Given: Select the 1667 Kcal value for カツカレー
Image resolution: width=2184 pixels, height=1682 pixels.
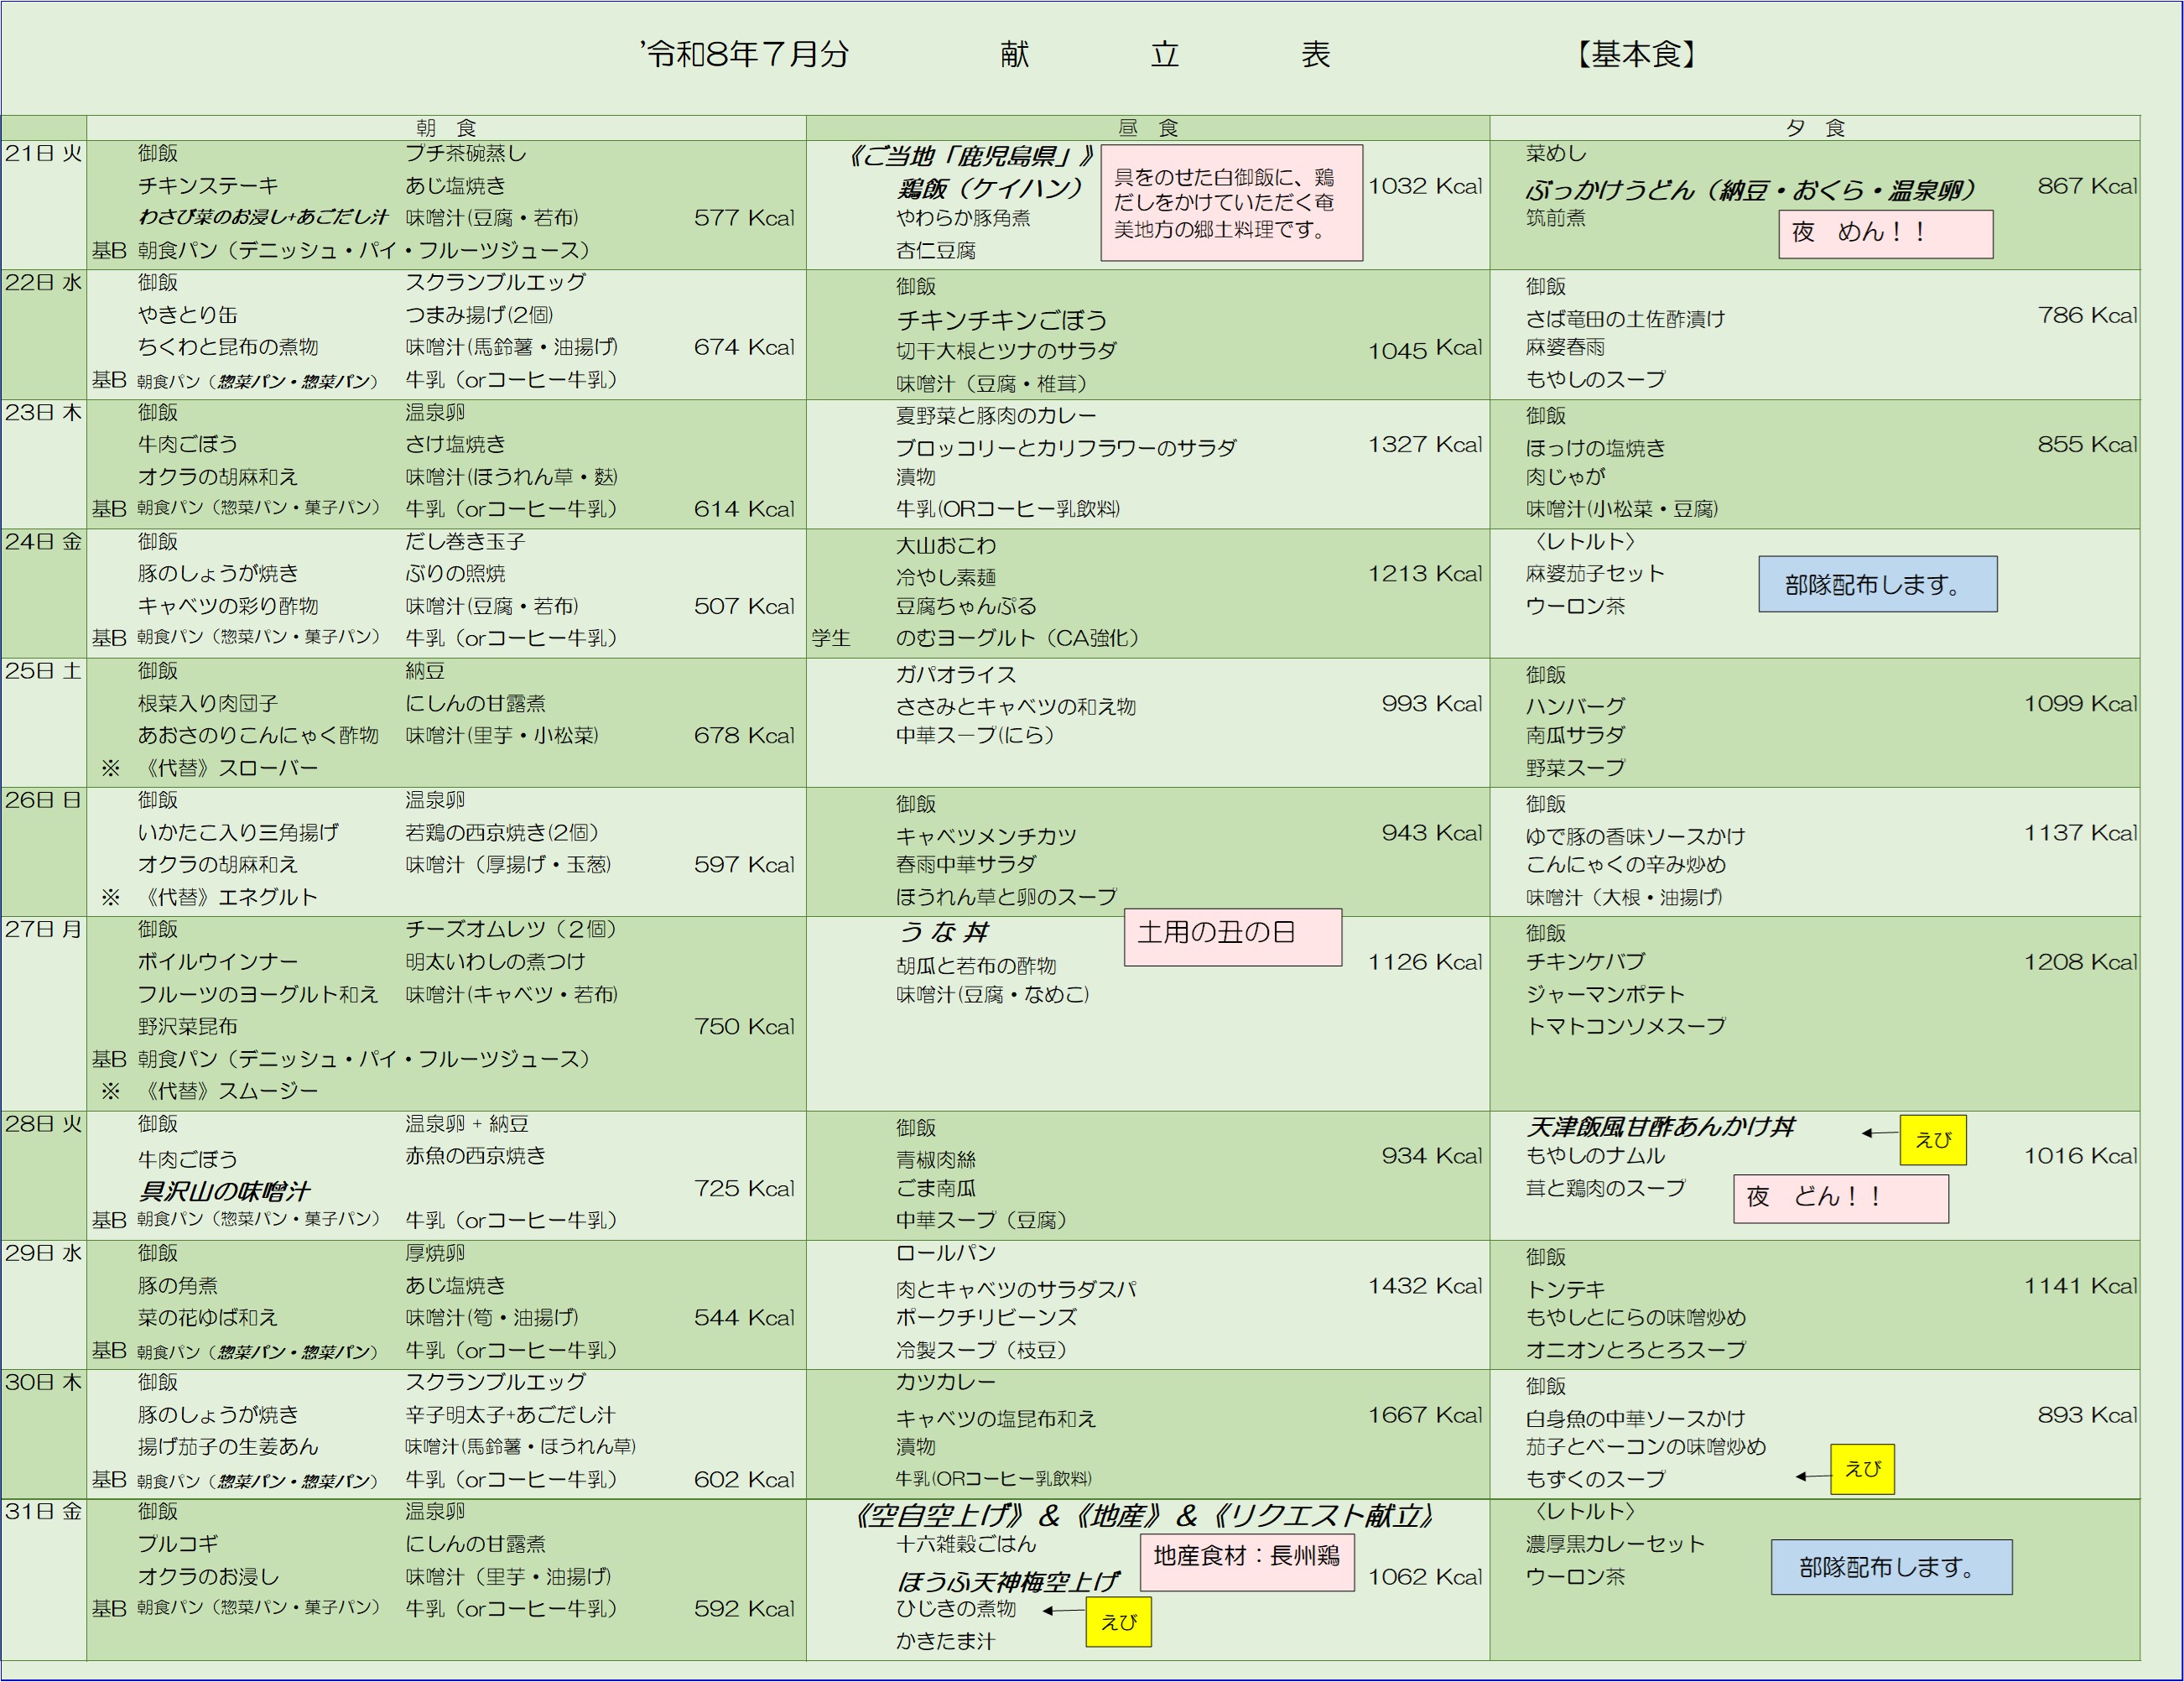Looking at the screenshot, I should pyautogui.click(x=1425, y=1415).
